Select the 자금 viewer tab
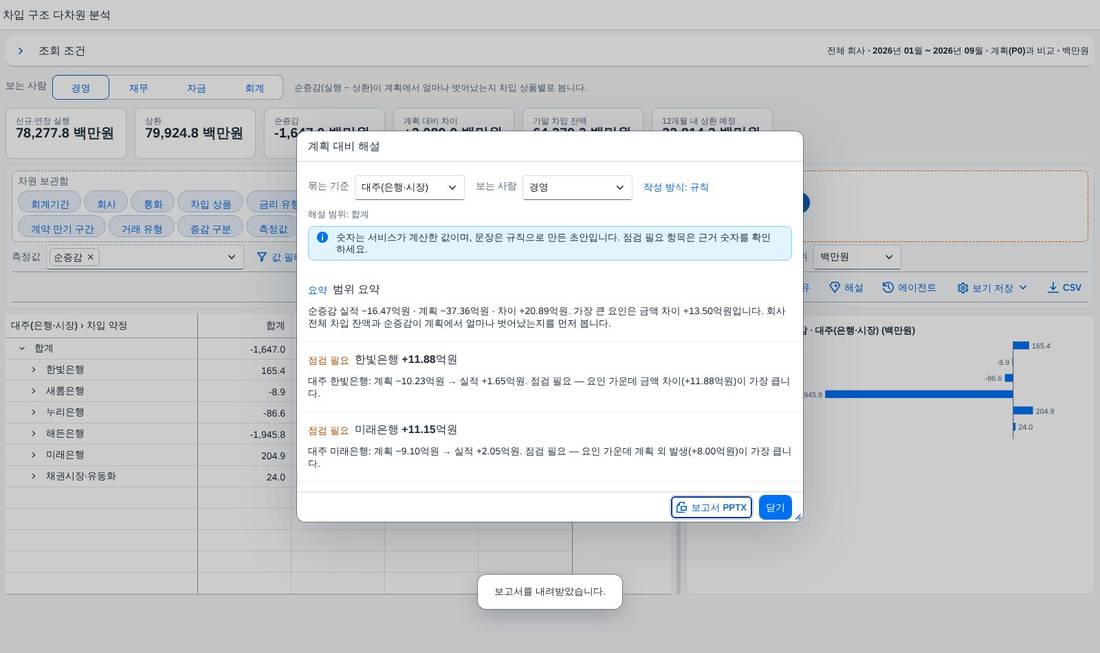The image size is (1100, 653). click(196, 88)
